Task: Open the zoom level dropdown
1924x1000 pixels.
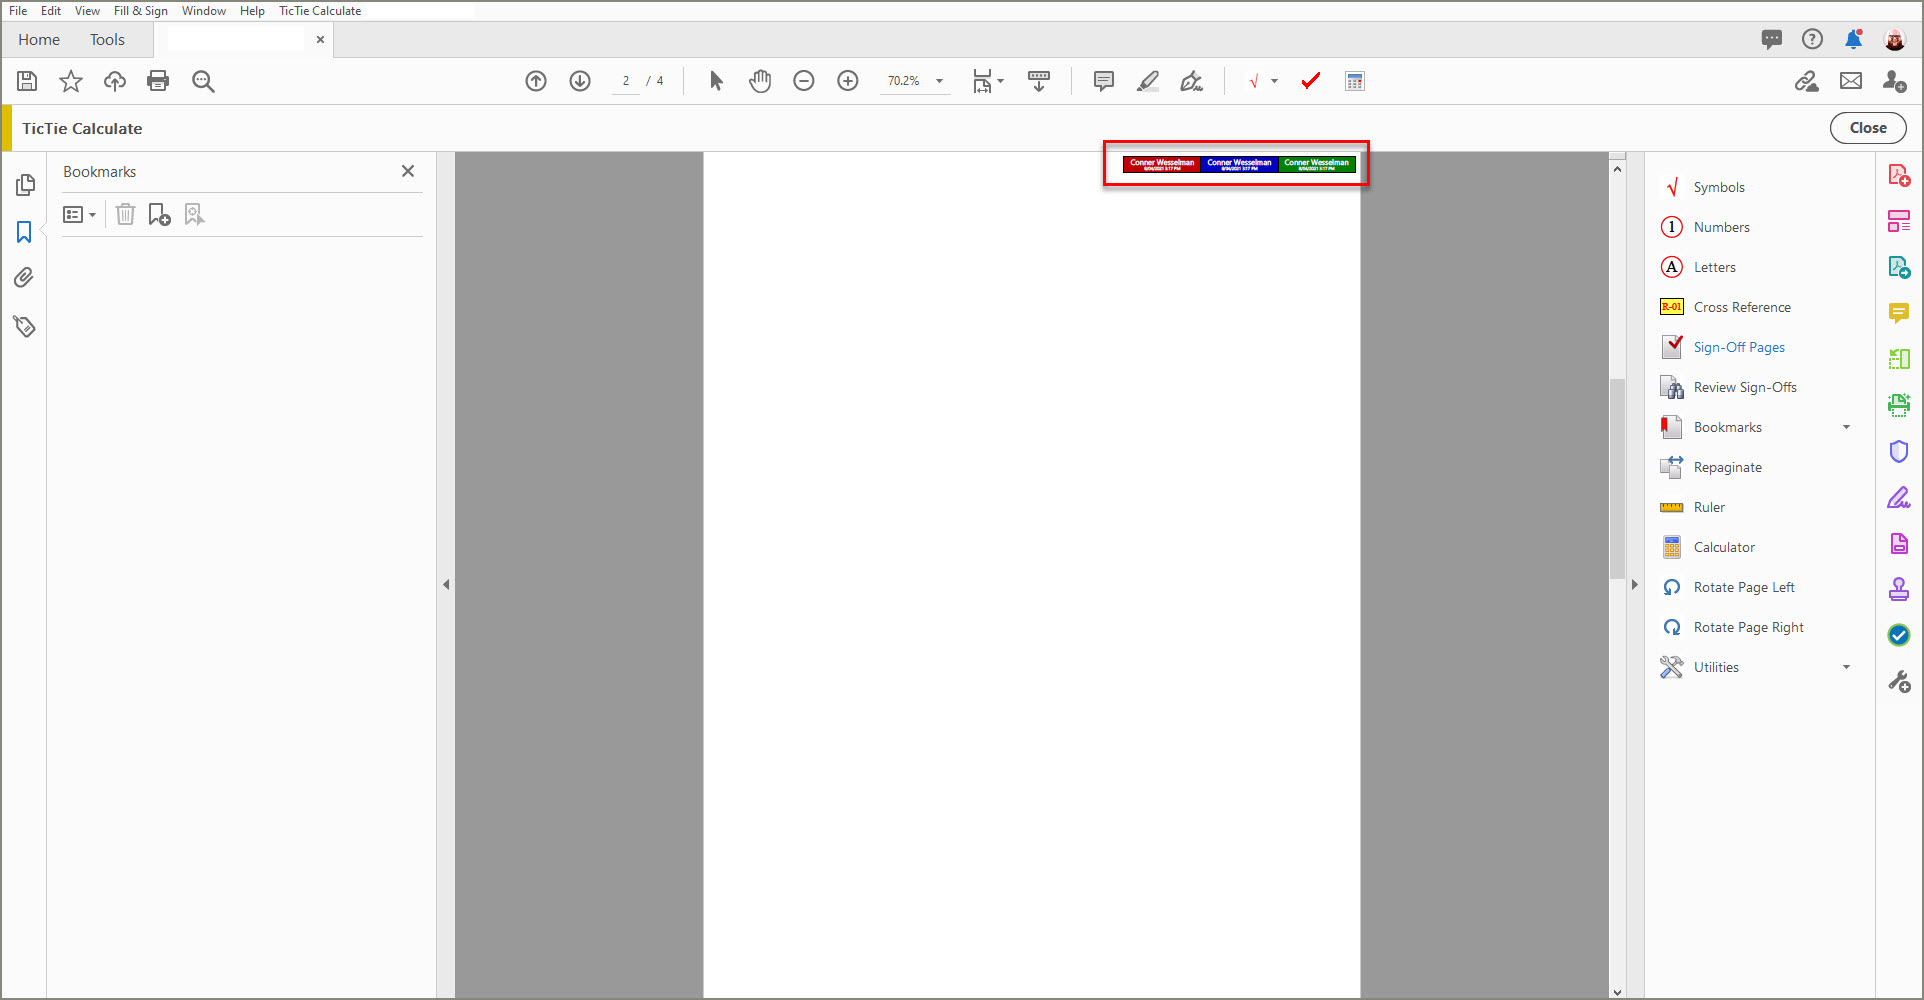Action: (x=937, y=81)
